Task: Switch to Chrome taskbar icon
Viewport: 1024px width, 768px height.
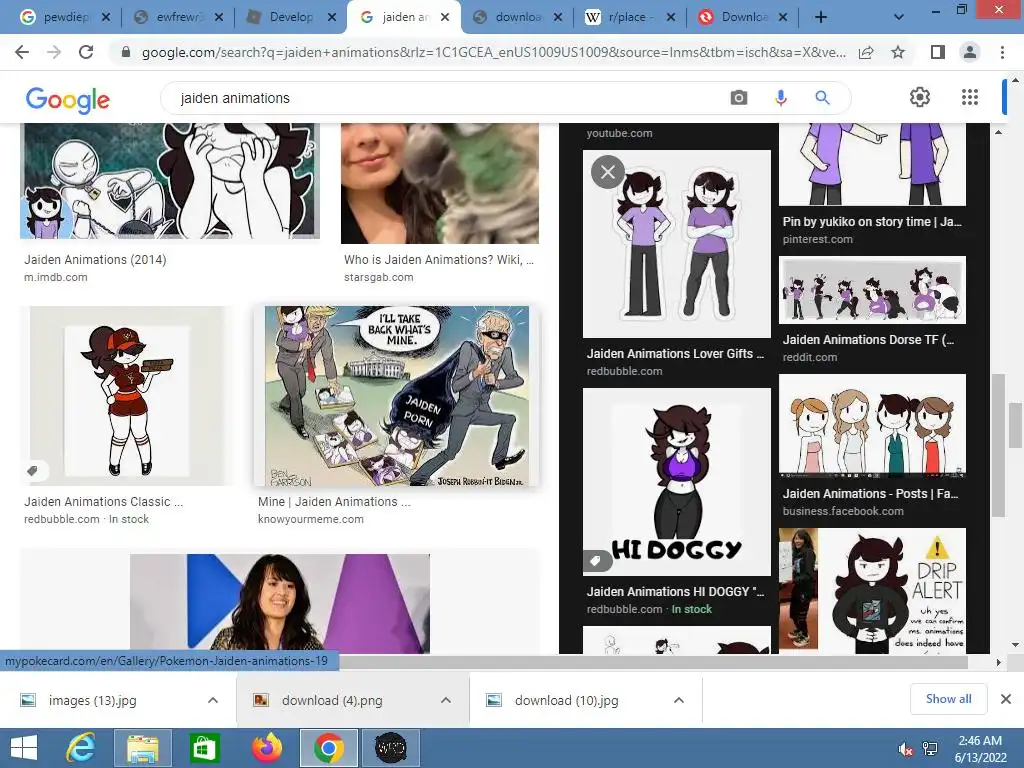Action: click(x=328, y=748)
